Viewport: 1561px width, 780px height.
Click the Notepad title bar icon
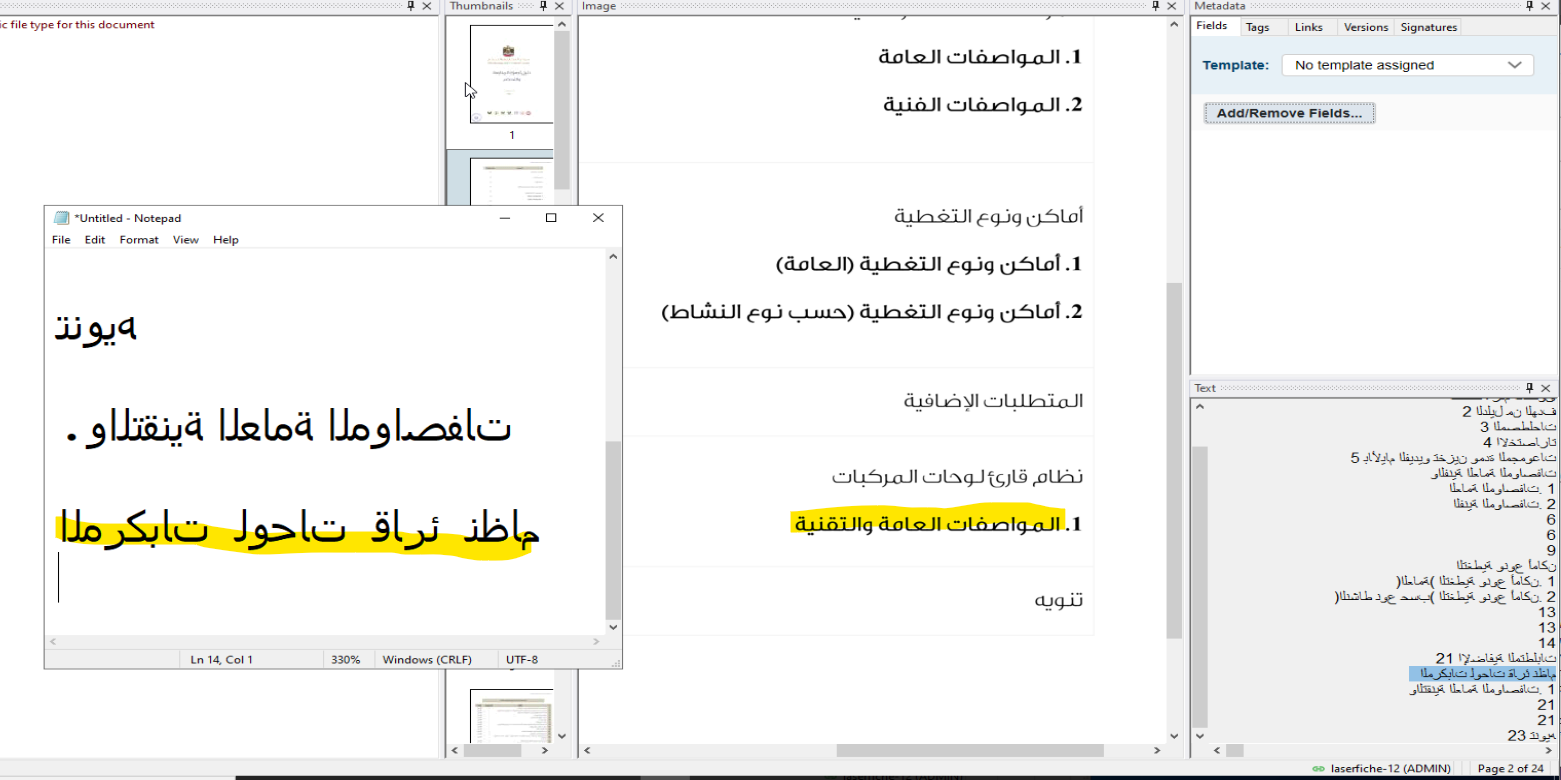pyautogui.click(x=61, y=218)
